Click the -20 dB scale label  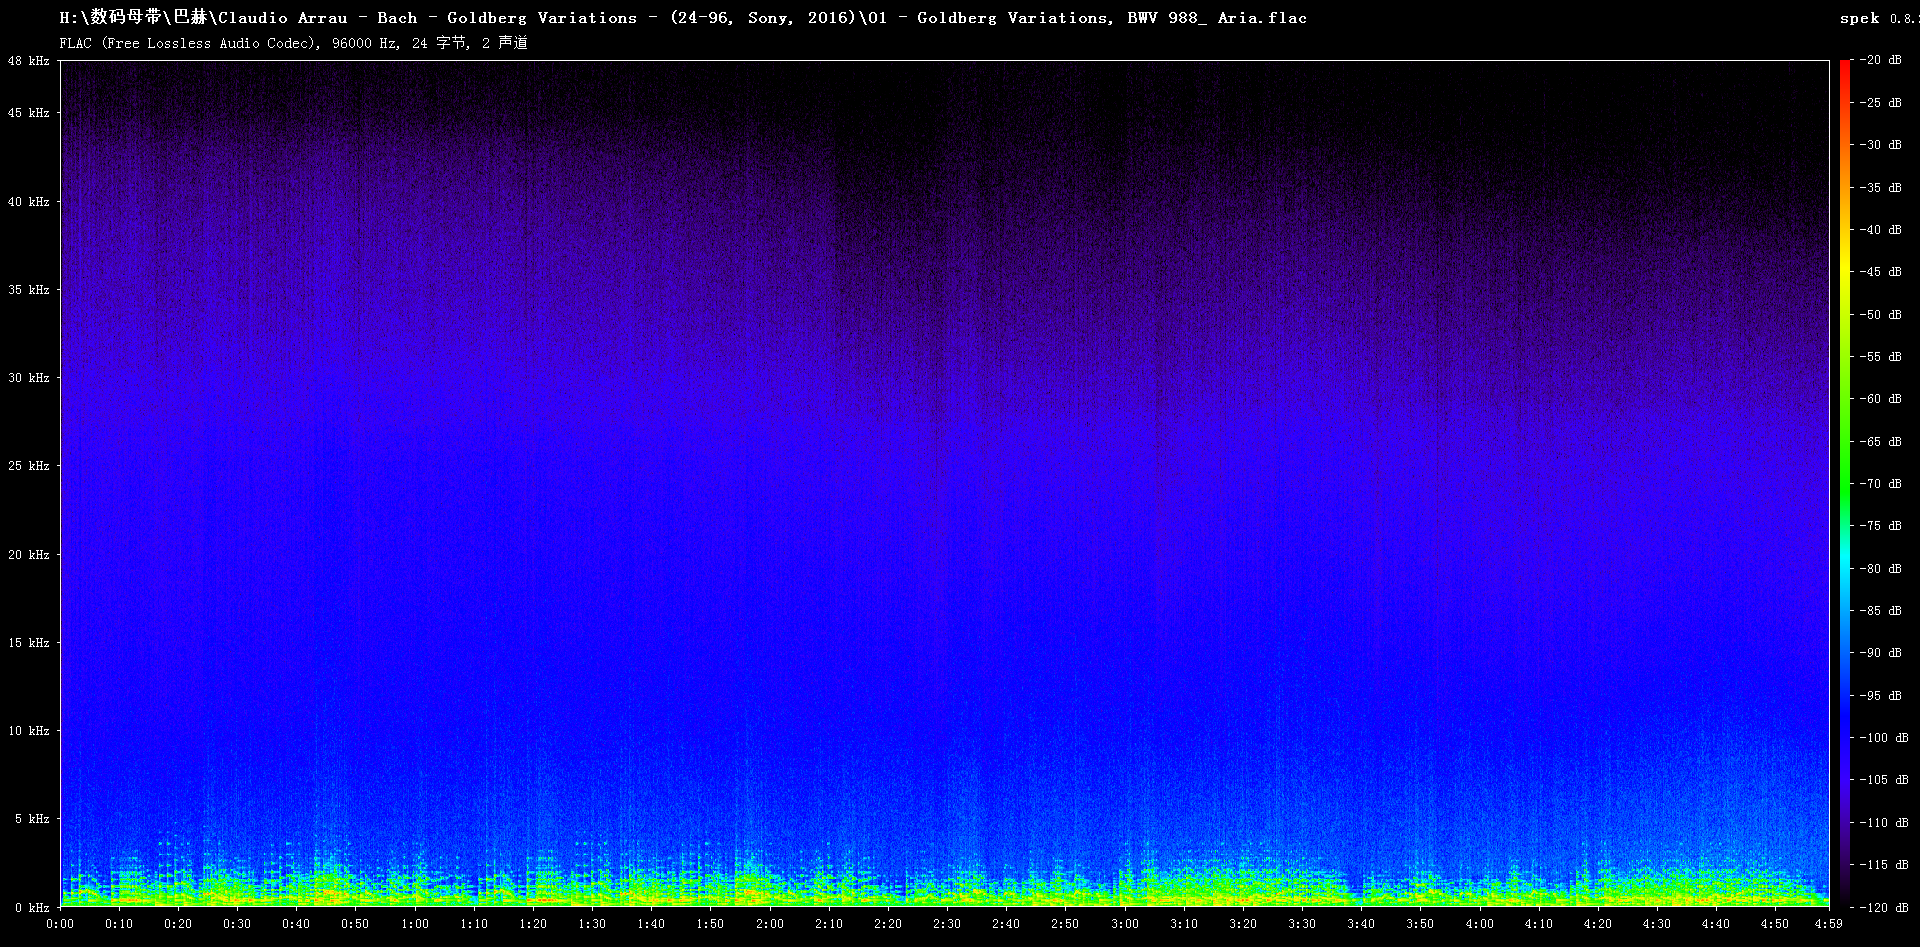coord(1881,60)
